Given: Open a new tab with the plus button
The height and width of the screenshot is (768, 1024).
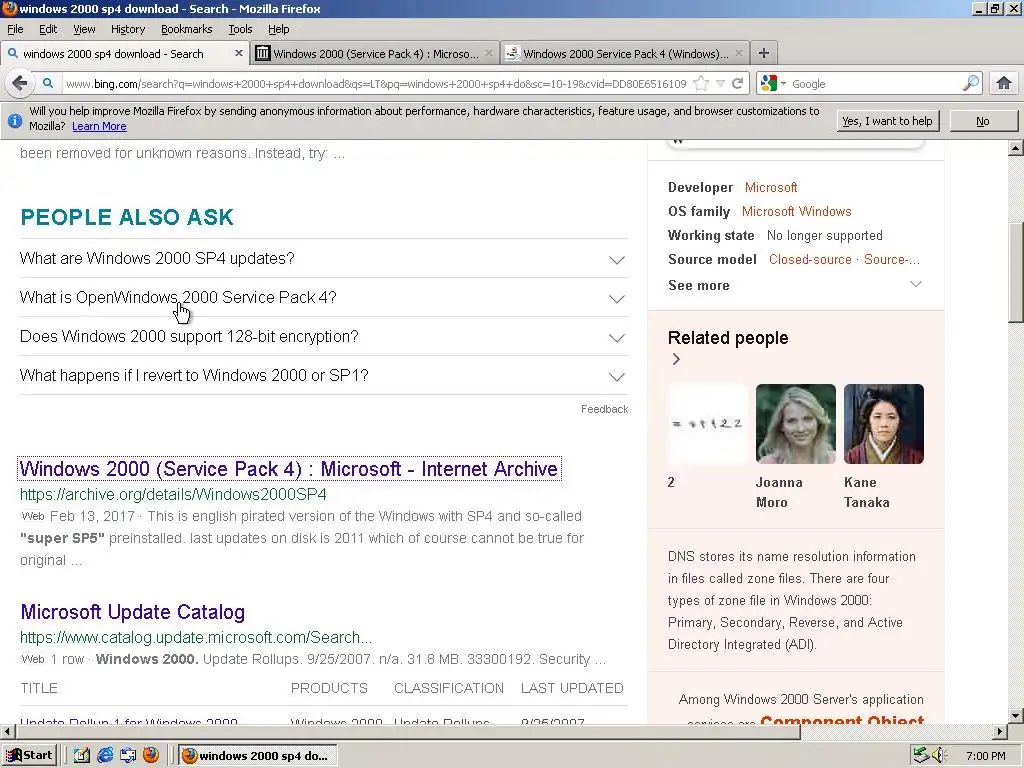Looking at the screenshot, I should (763, 54).
